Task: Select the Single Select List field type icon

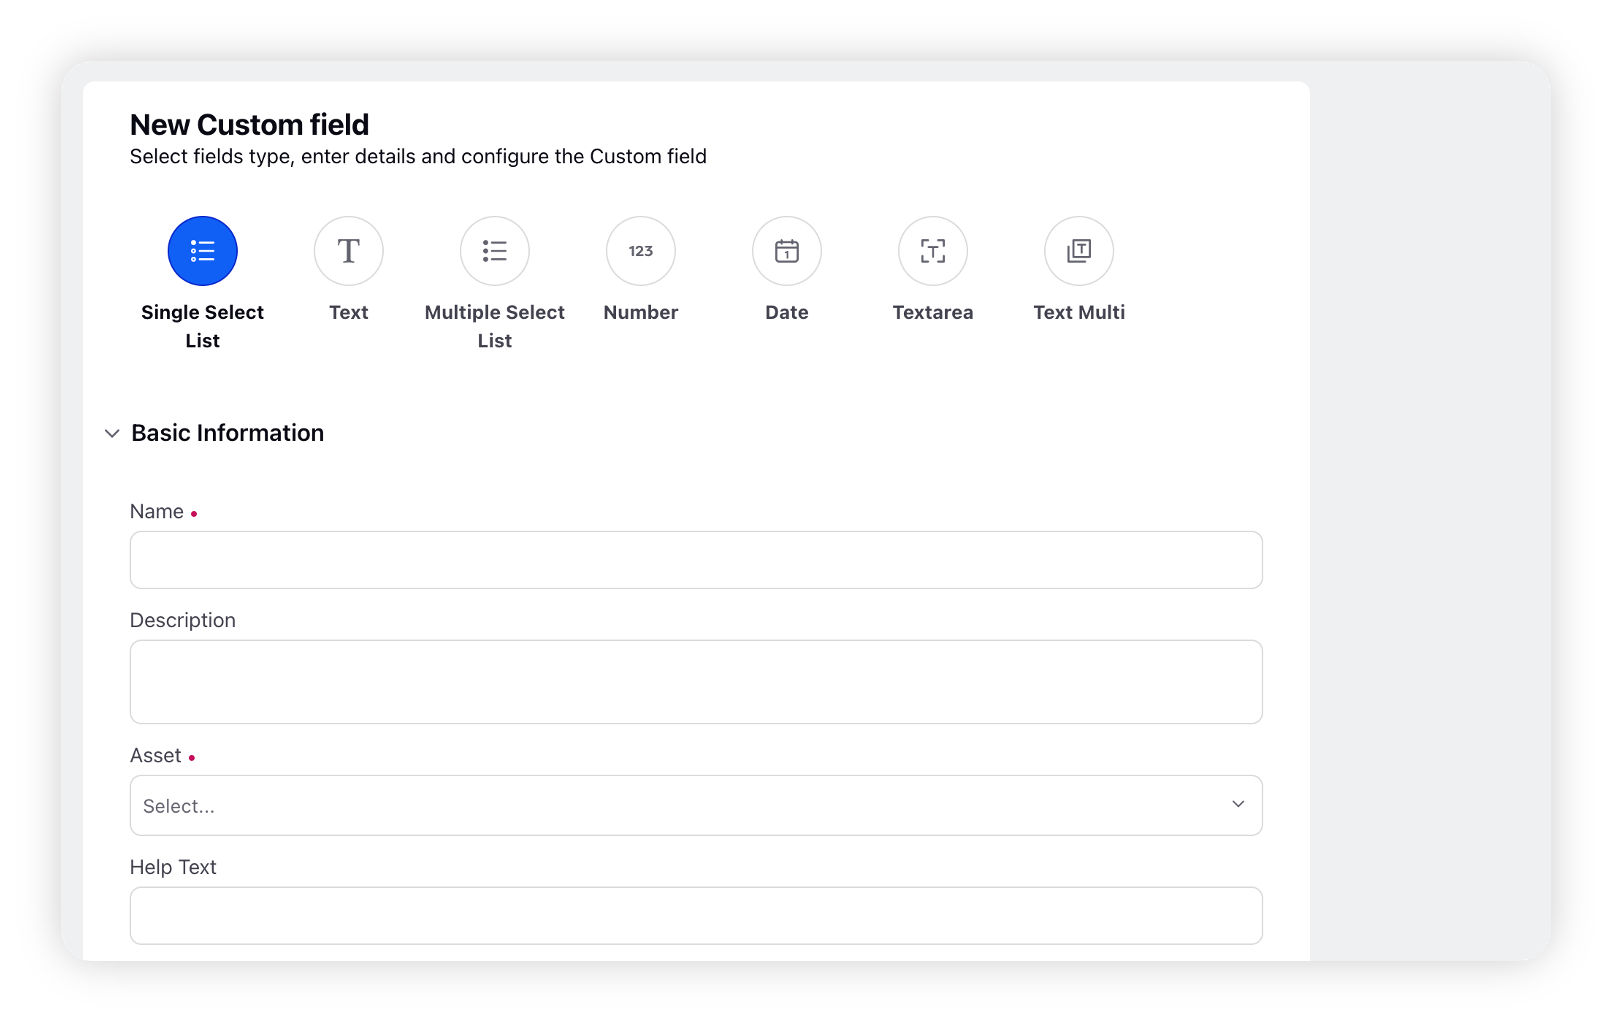Action: coord(203,251)
